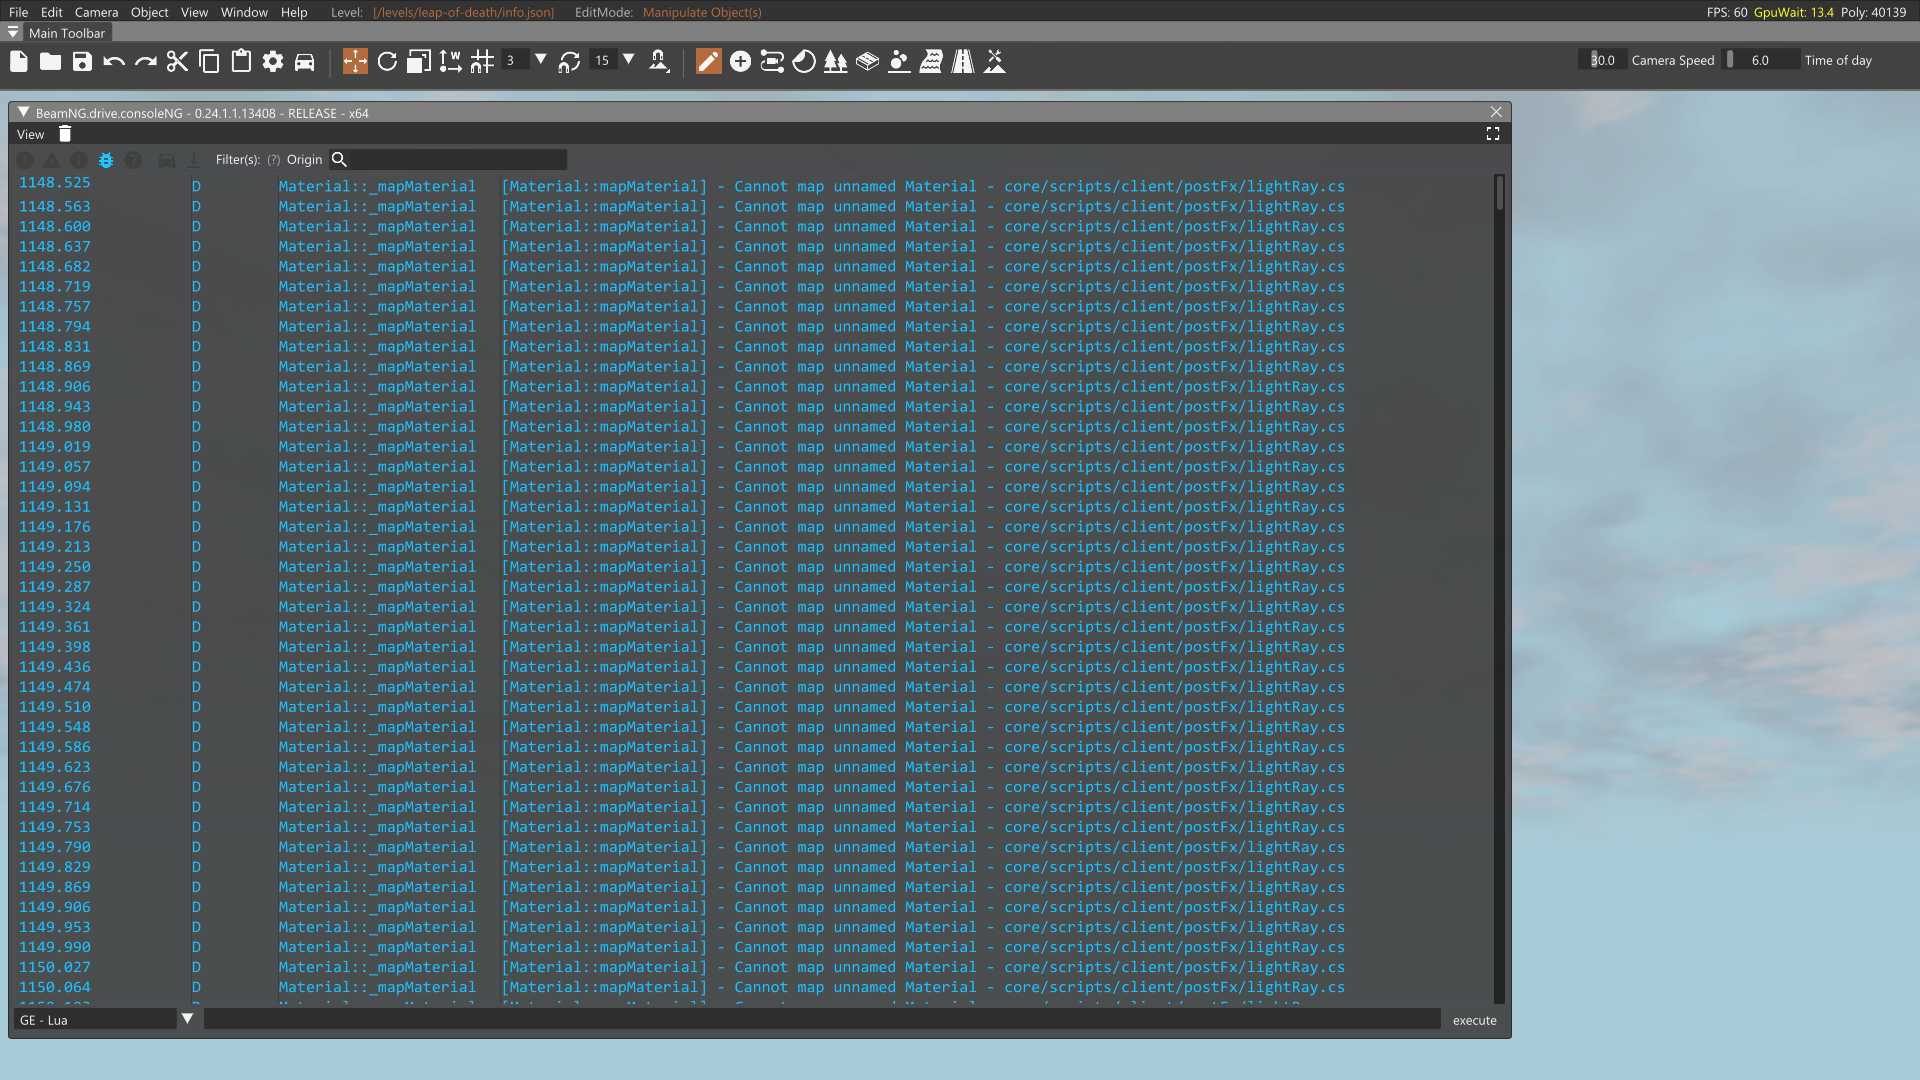Toggle grid snapping icon
1920x1080 pixels.
click(482, 62)
